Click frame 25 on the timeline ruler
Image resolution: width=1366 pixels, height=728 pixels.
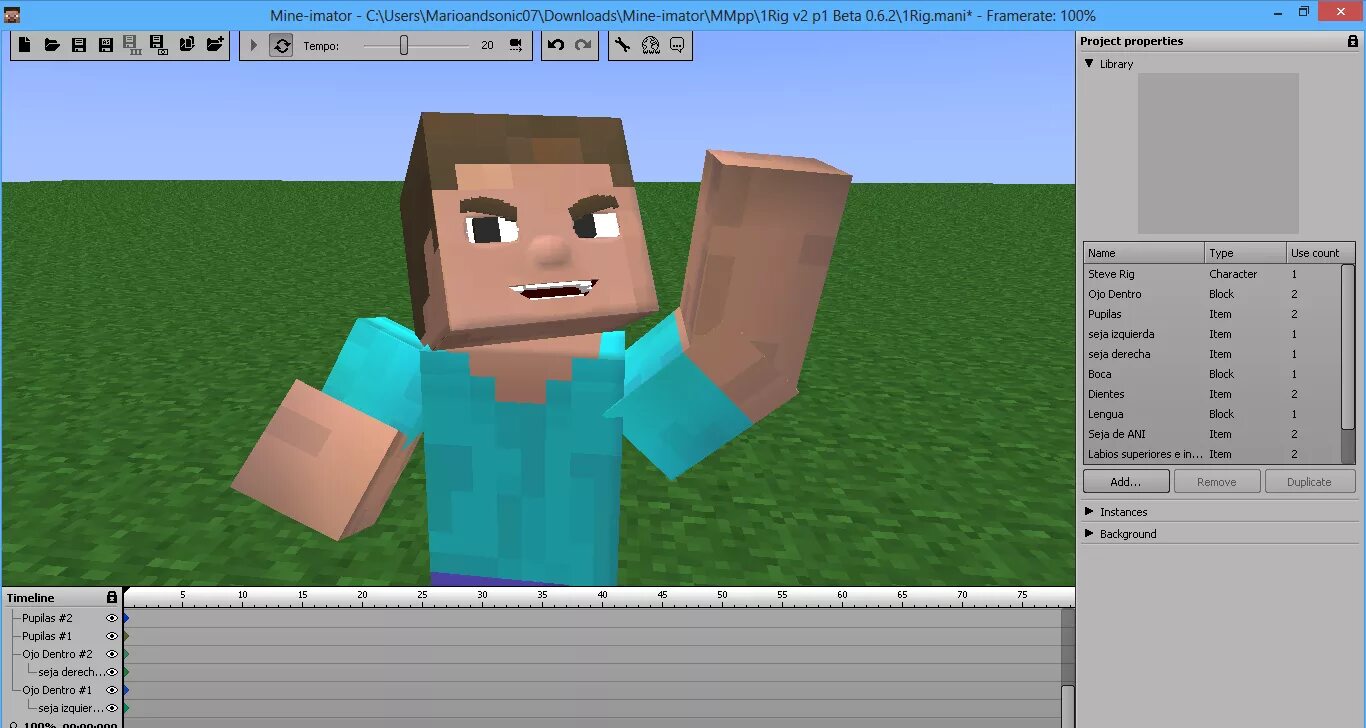coord(422,597)
